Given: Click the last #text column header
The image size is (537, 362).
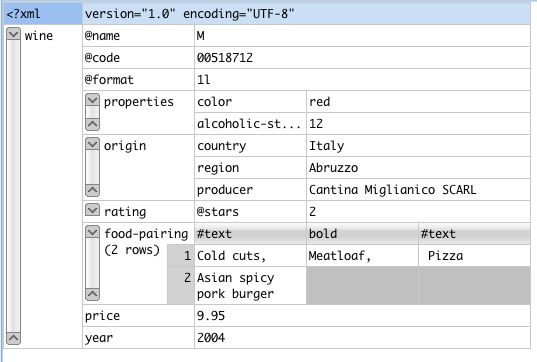Looking at the screenshot, I should pos(475,234).
